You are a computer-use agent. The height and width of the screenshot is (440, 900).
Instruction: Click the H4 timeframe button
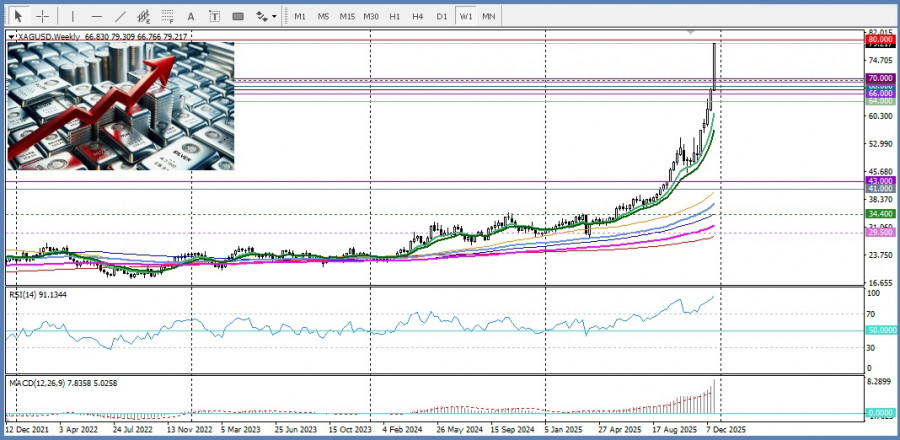coord(418,16)
